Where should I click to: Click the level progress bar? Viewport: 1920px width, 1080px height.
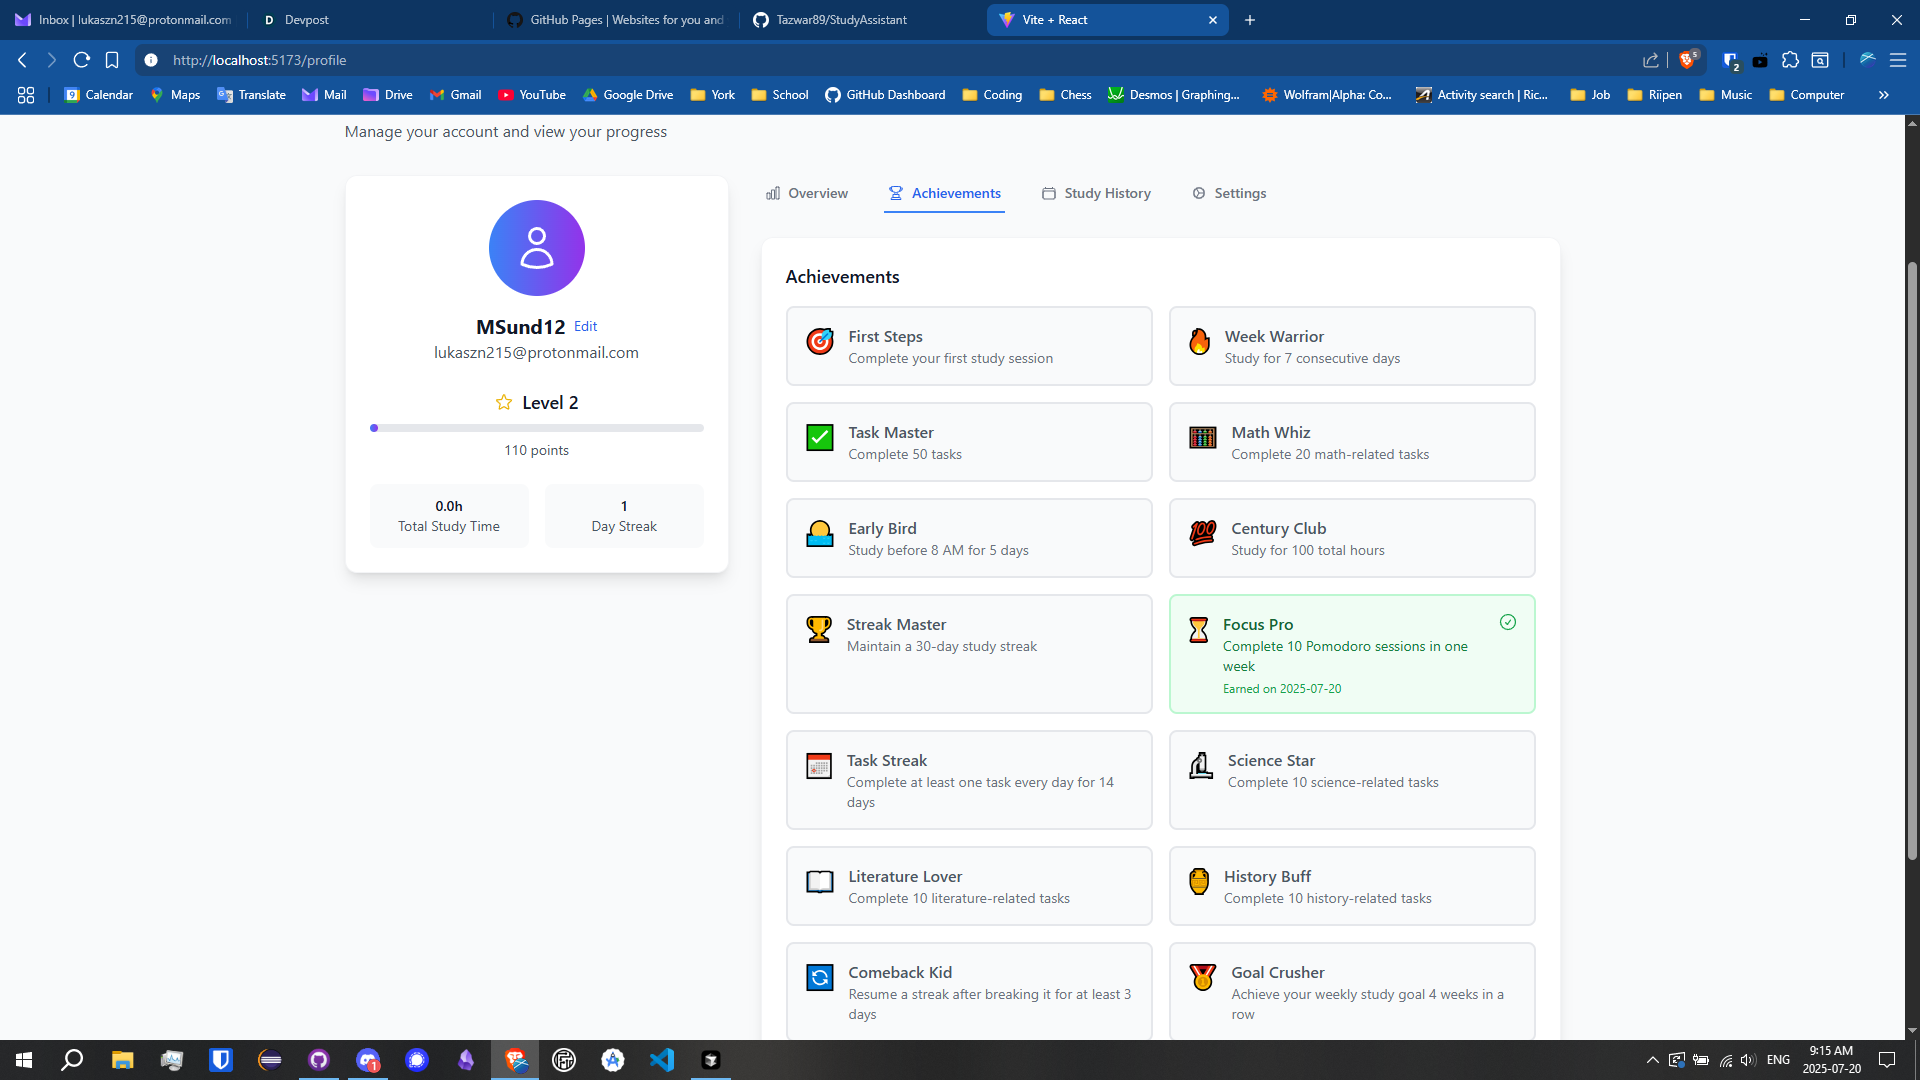[536, 428]
